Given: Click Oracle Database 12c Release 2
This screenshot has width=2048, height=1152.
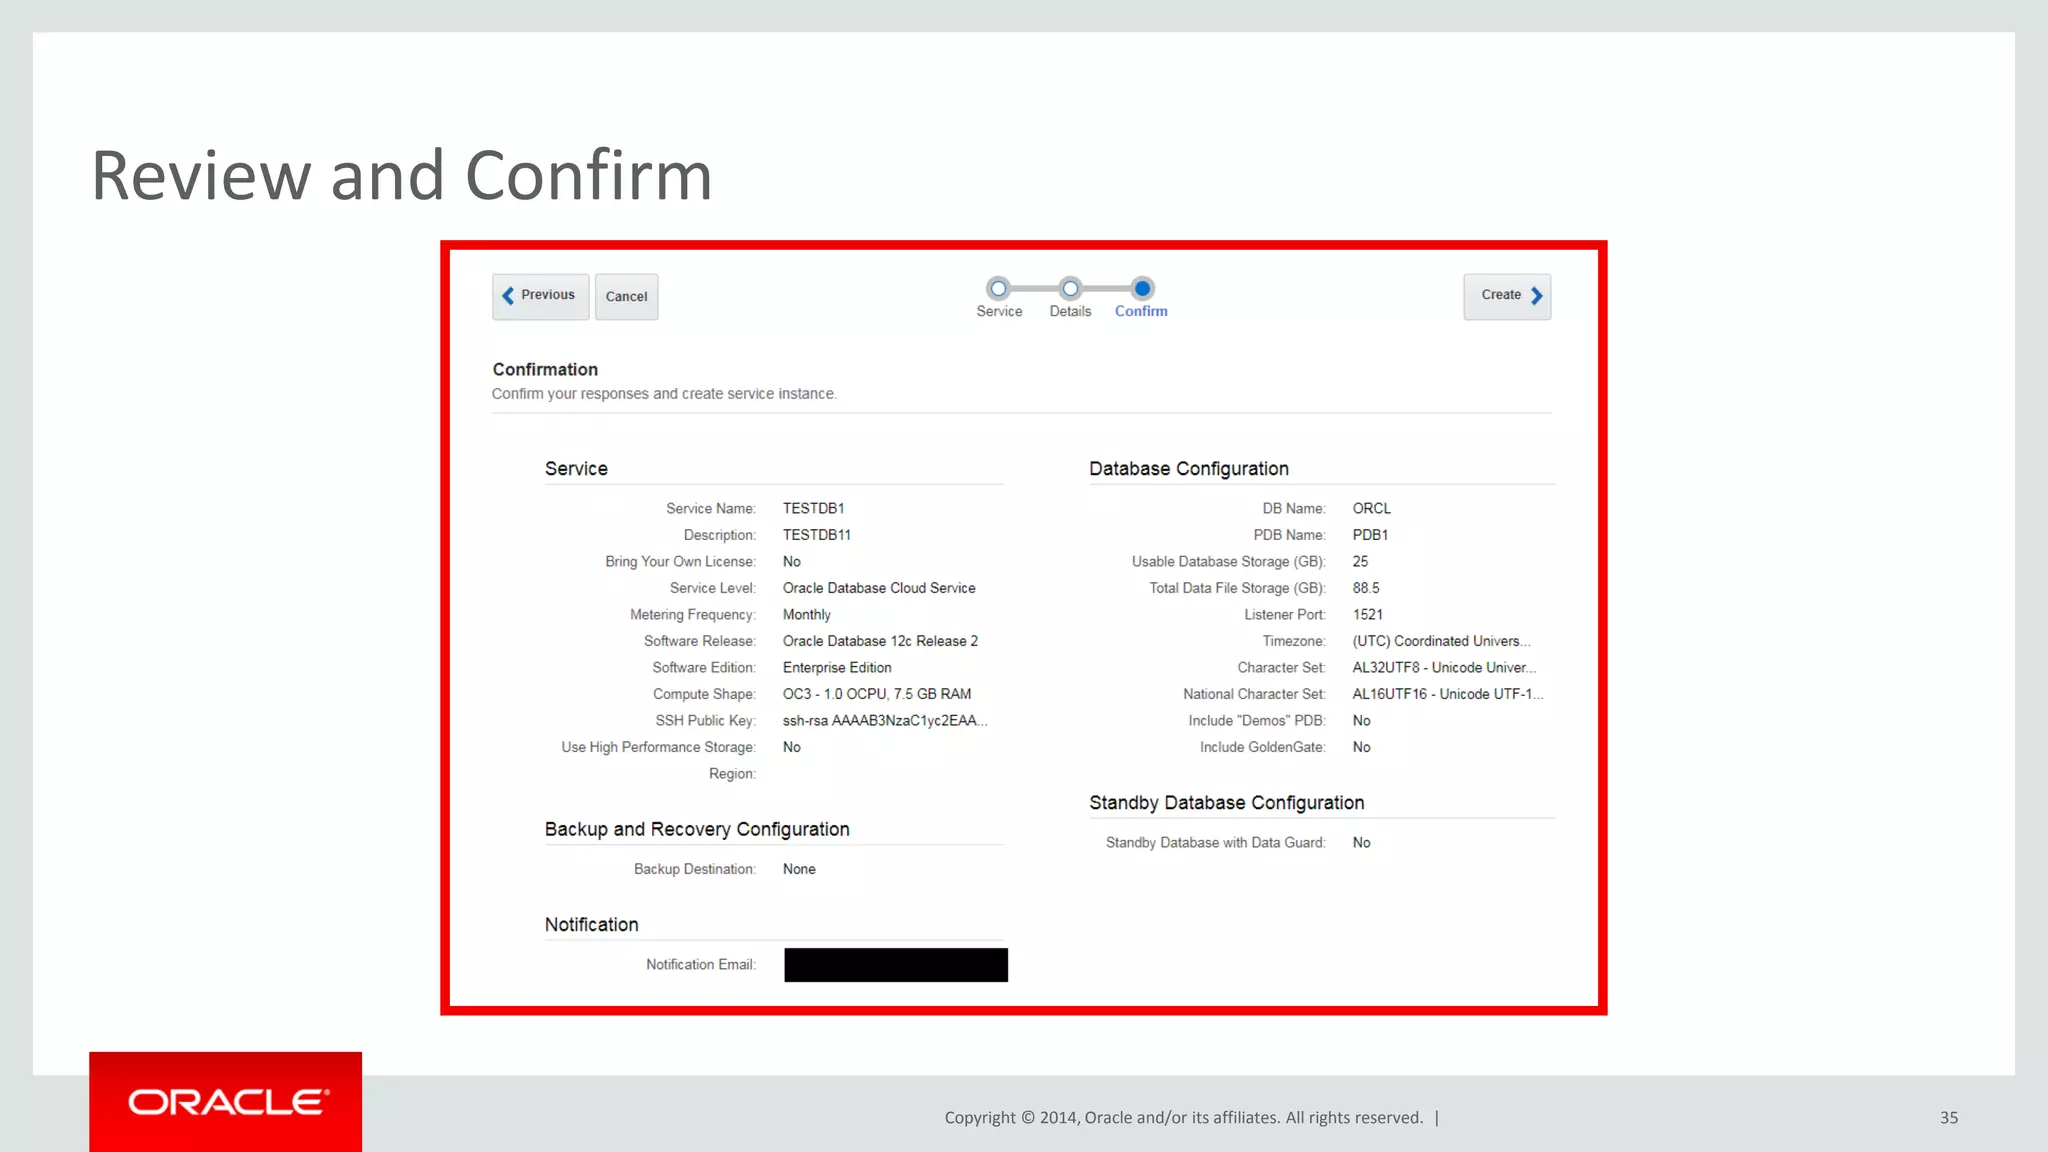Looking at the screenshot, I should tap(880, 641).
